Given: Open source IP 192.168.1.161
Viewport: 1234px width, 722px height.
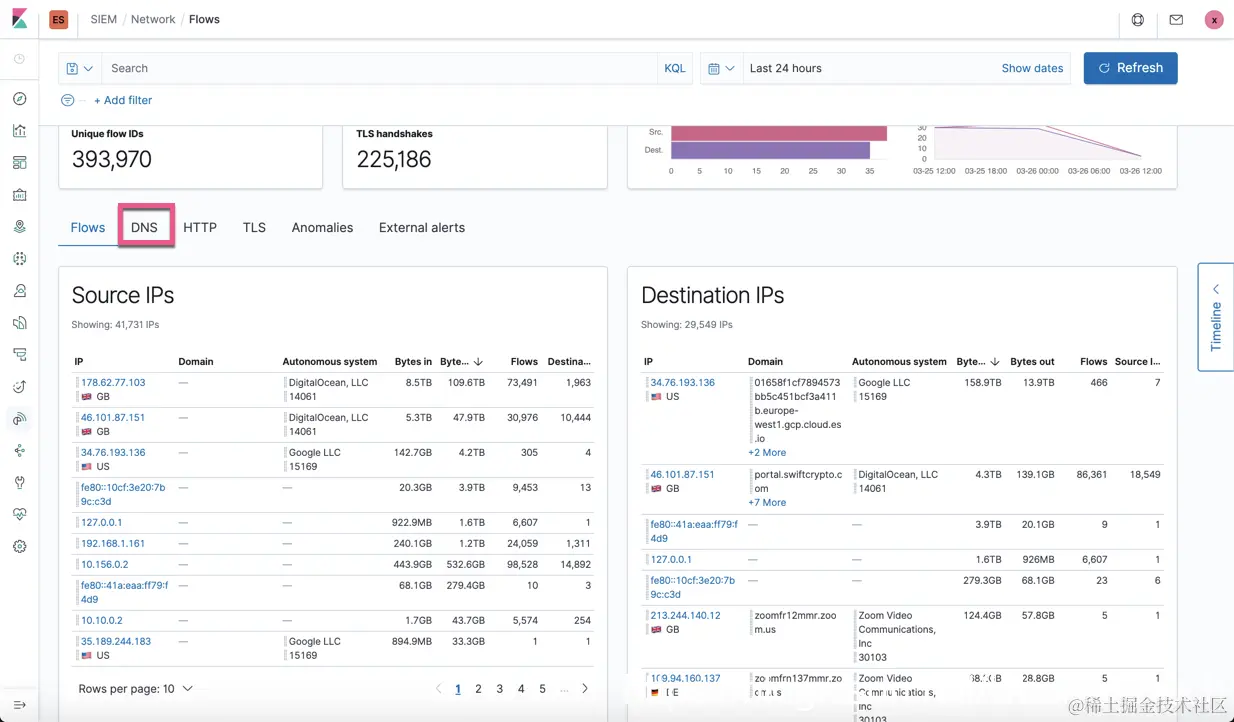Looking at the screenshot, I should pyautogui.click(x=113, y=544).
